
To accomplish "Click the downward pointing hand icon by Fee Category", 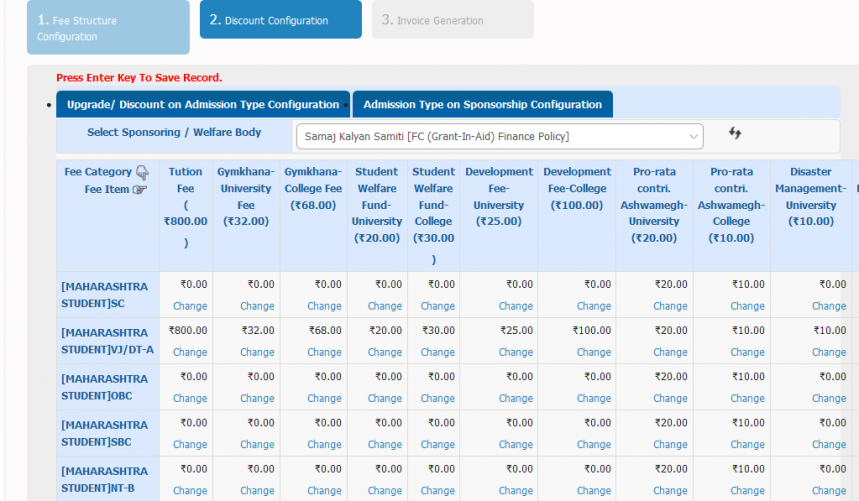I will tap(142, 172).
